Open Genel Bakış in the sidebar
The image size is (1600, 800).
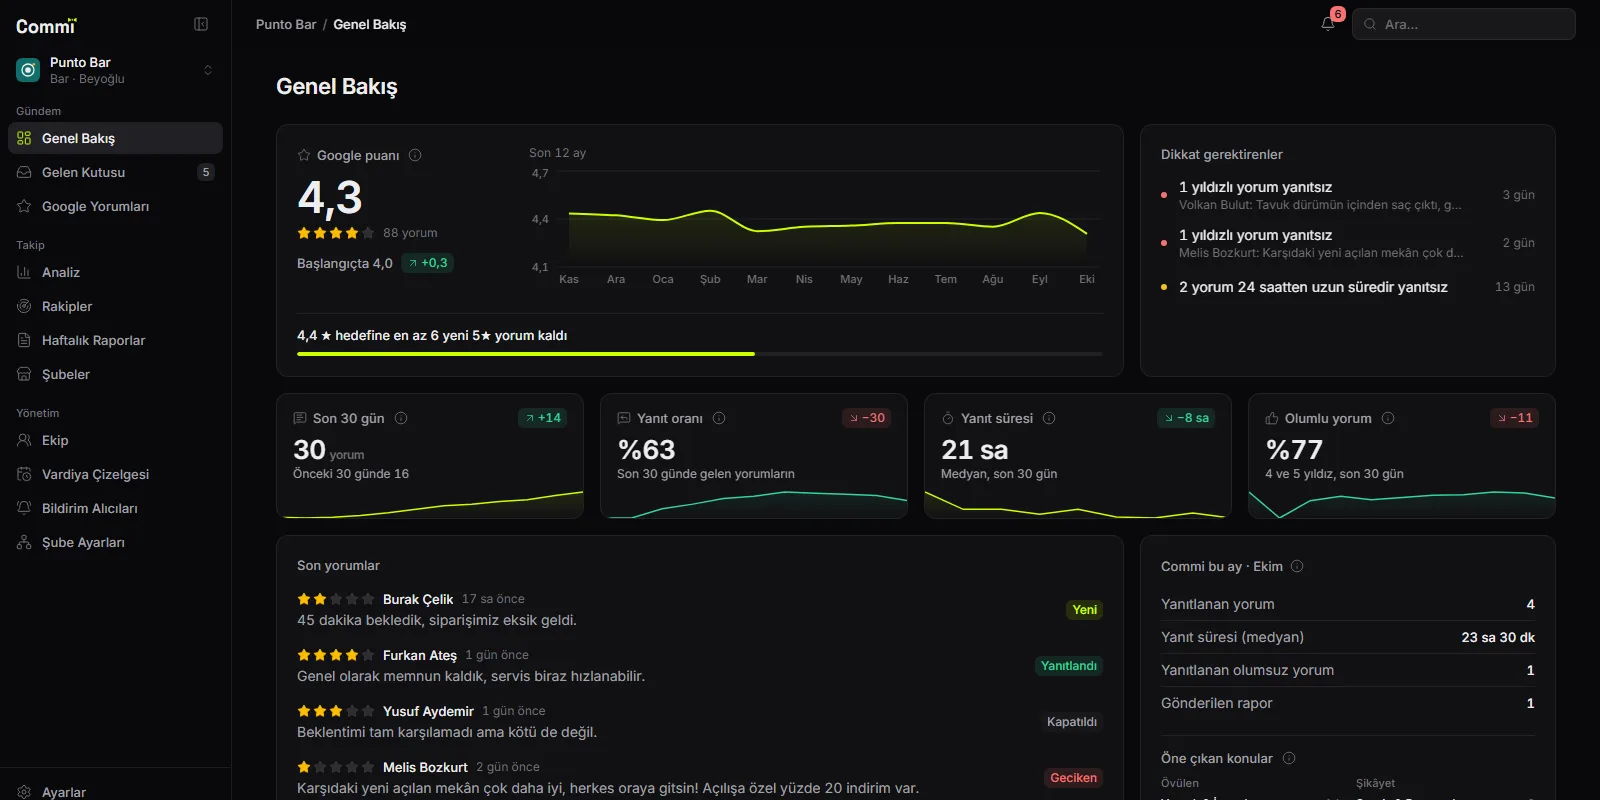point(115,138)
